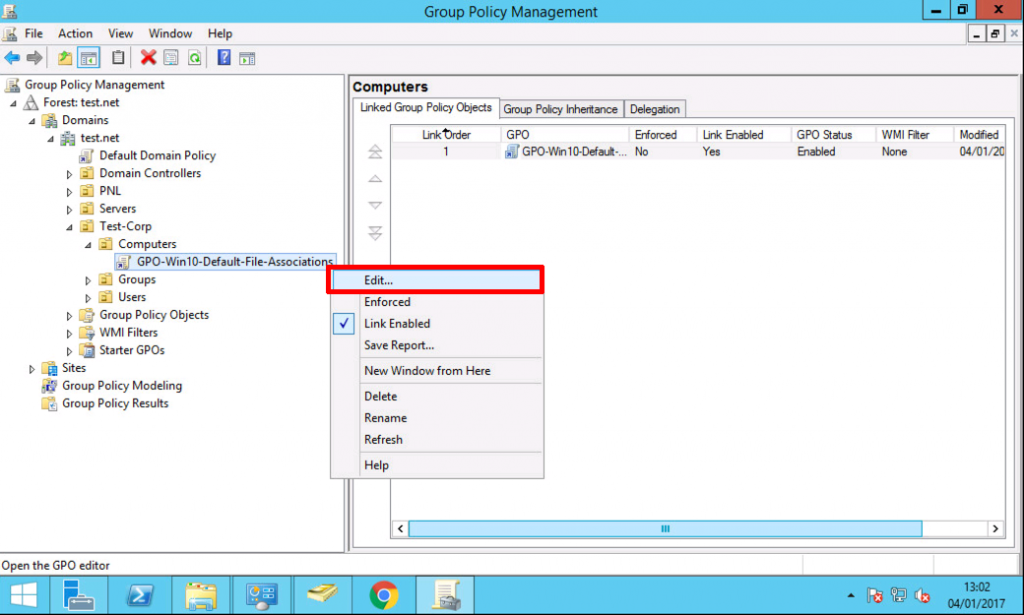Viewport: 1024px width, 615px height.
Task: Toggle Enforced in the context menu
Action: click(x=387, y=302)
